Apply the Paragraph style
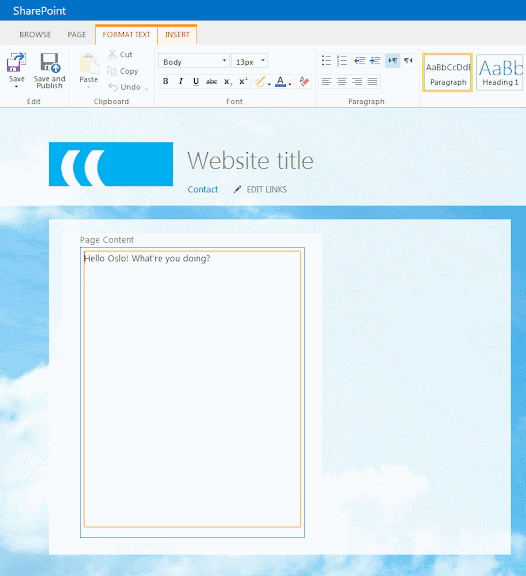The width and height of the screenshot is (526, 576). (447, 72)
